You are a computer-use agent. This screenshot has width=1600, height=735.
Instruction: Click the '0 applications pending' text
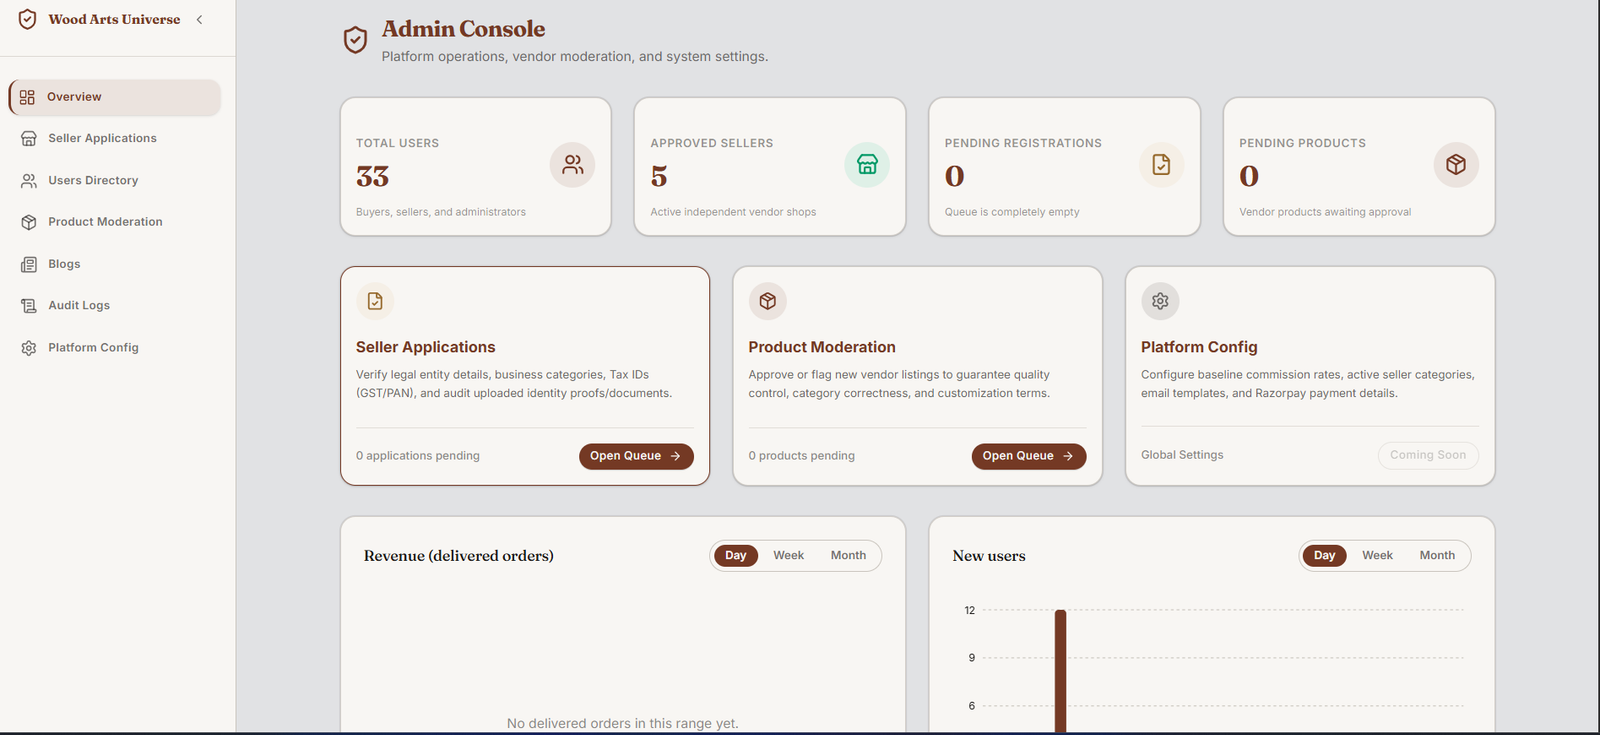418,456
